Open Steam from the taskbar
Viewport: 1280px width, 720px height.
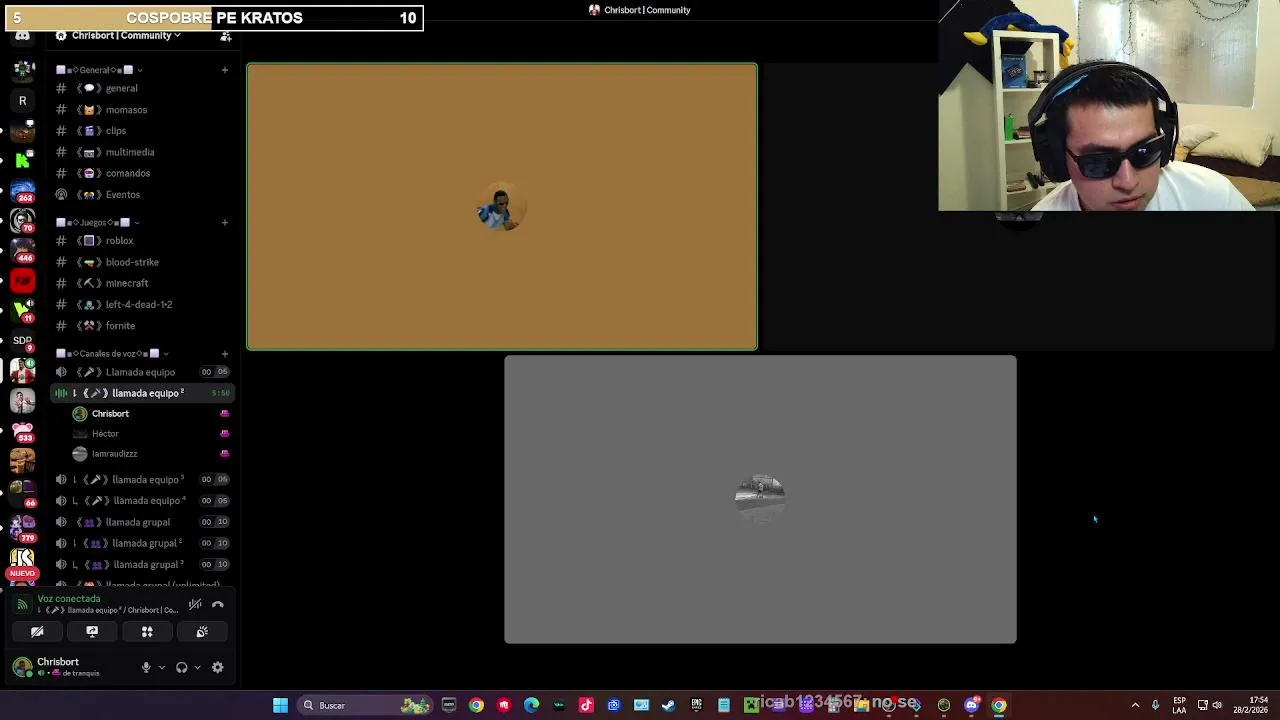668,705
